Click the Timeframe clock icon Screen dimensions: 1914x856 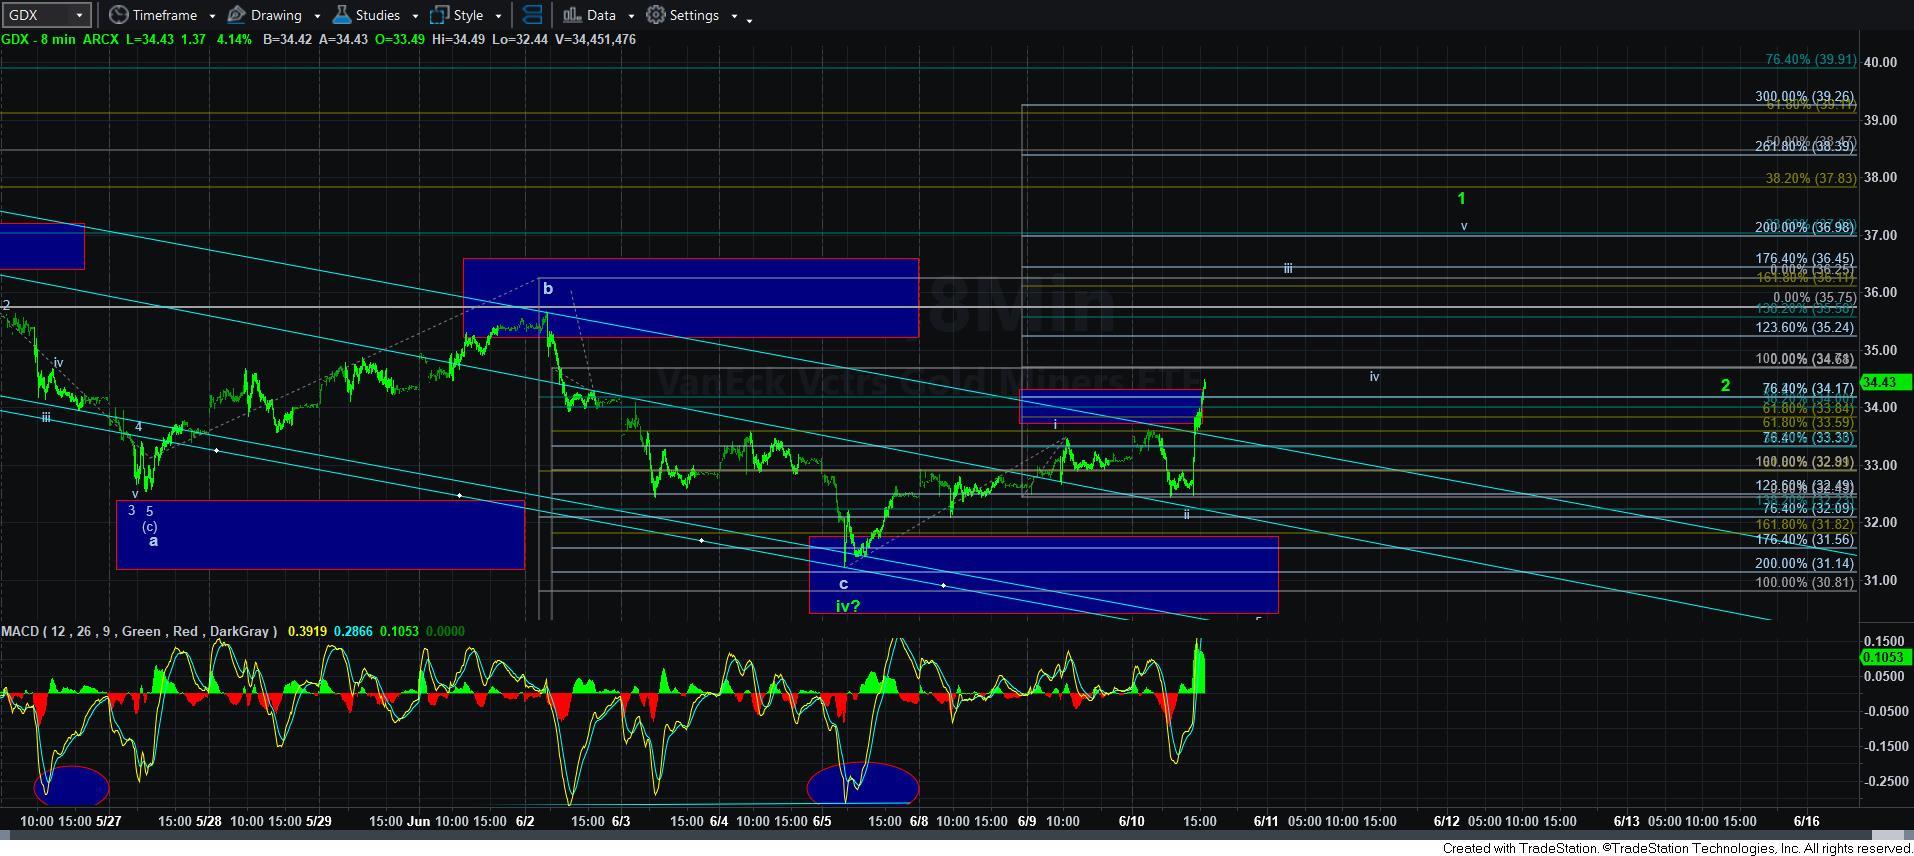[119, 15]
